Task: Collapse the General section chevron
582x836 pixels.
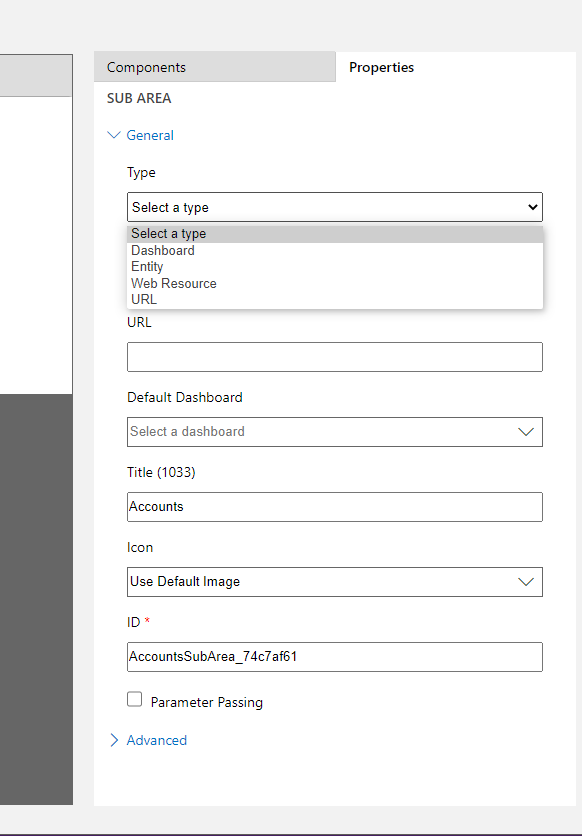Action: coord(114,135)
